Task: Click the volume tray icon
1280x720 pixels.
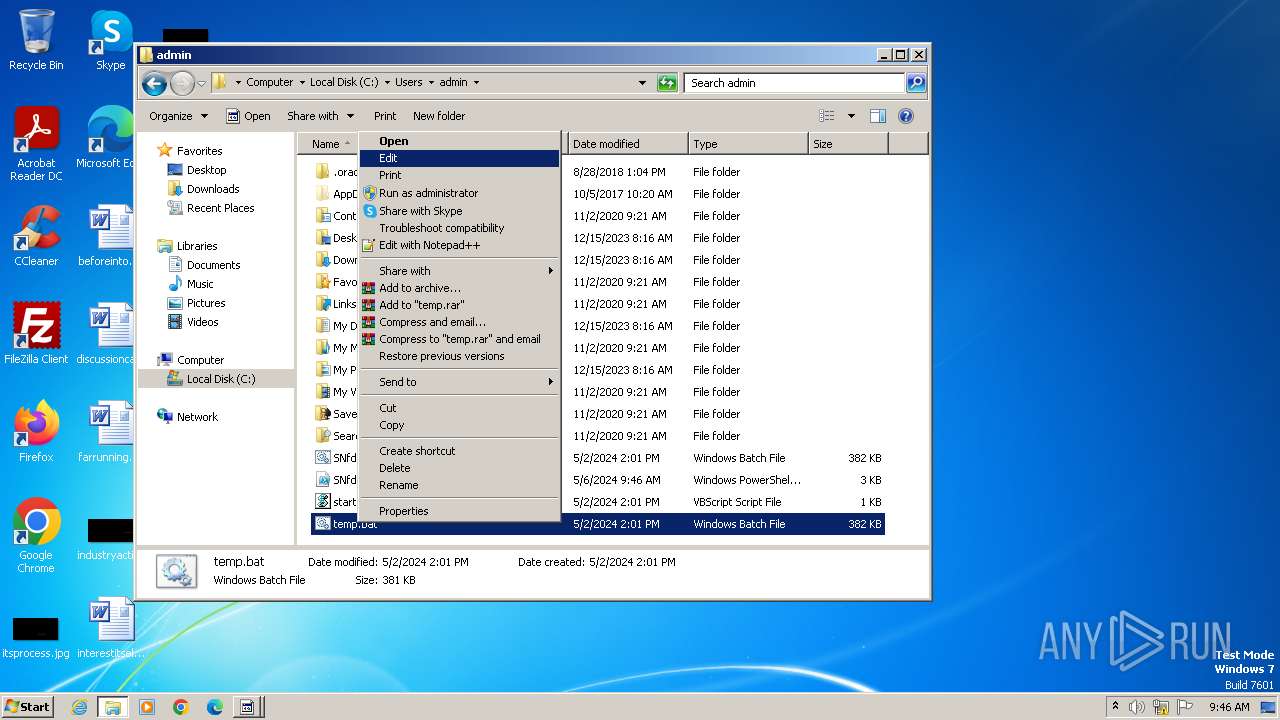Action: click(x=1137, y=707)
